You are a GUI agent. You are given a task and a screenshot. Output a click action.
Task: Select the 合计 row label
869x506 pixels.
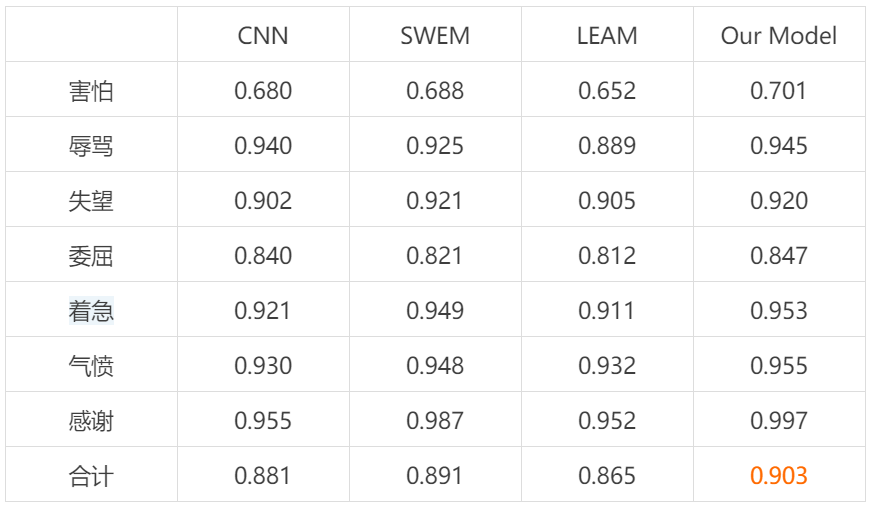point(91,476)
